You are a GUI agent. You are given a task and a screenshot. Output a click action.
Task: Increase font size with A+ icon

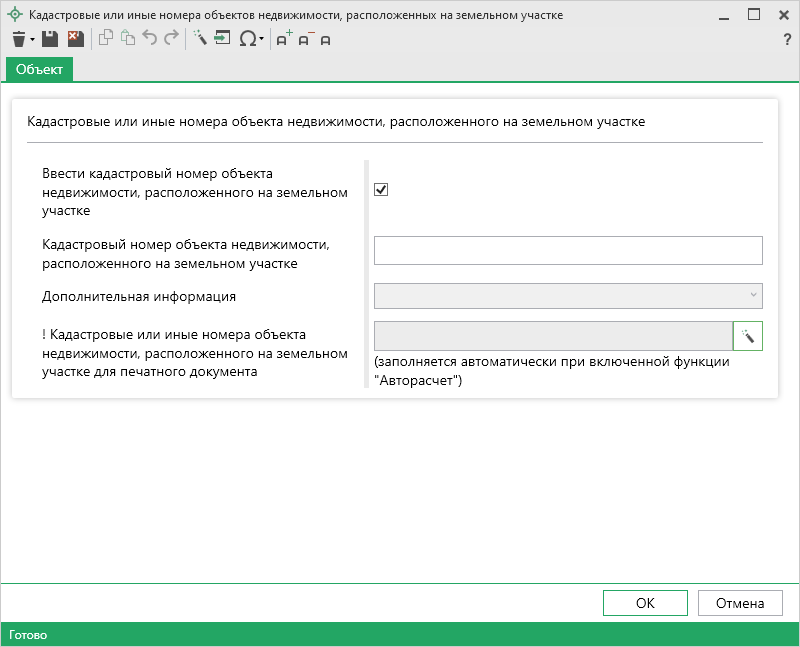coord(284,39)
